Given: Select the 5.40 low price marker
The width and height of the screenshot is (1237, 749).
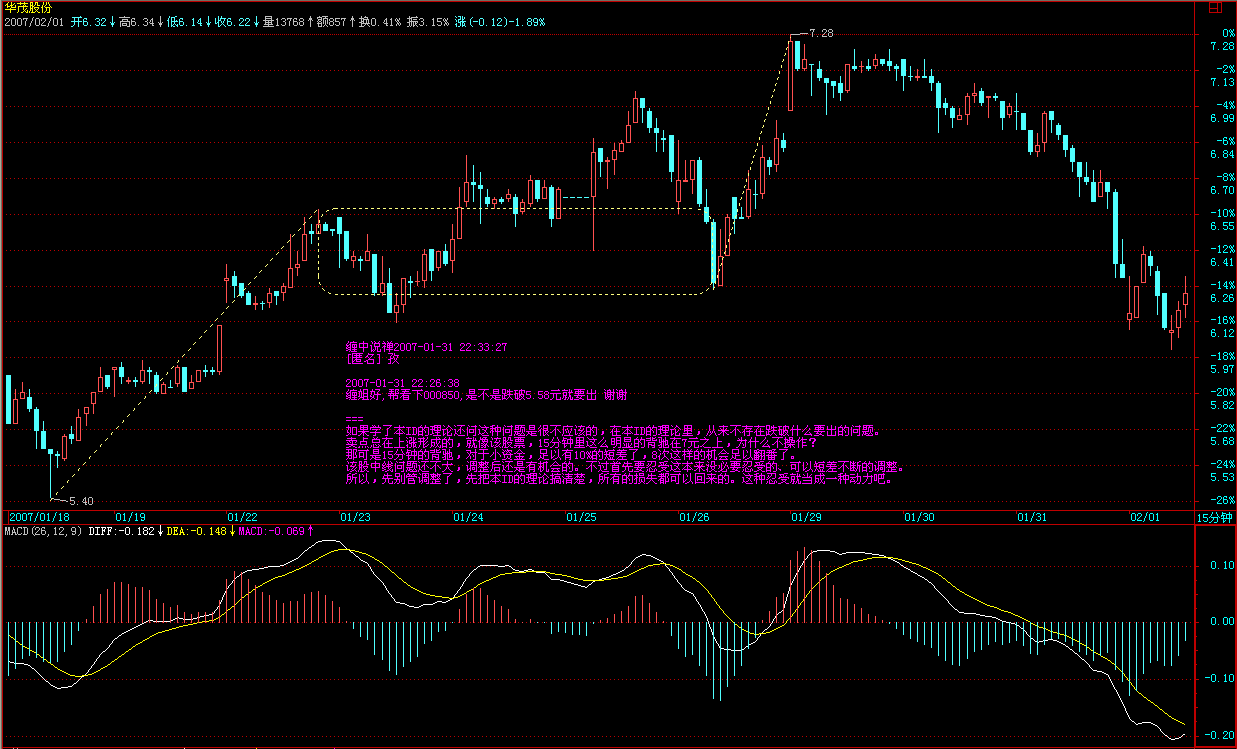Looking at the screenshot, I should [81, 500].
